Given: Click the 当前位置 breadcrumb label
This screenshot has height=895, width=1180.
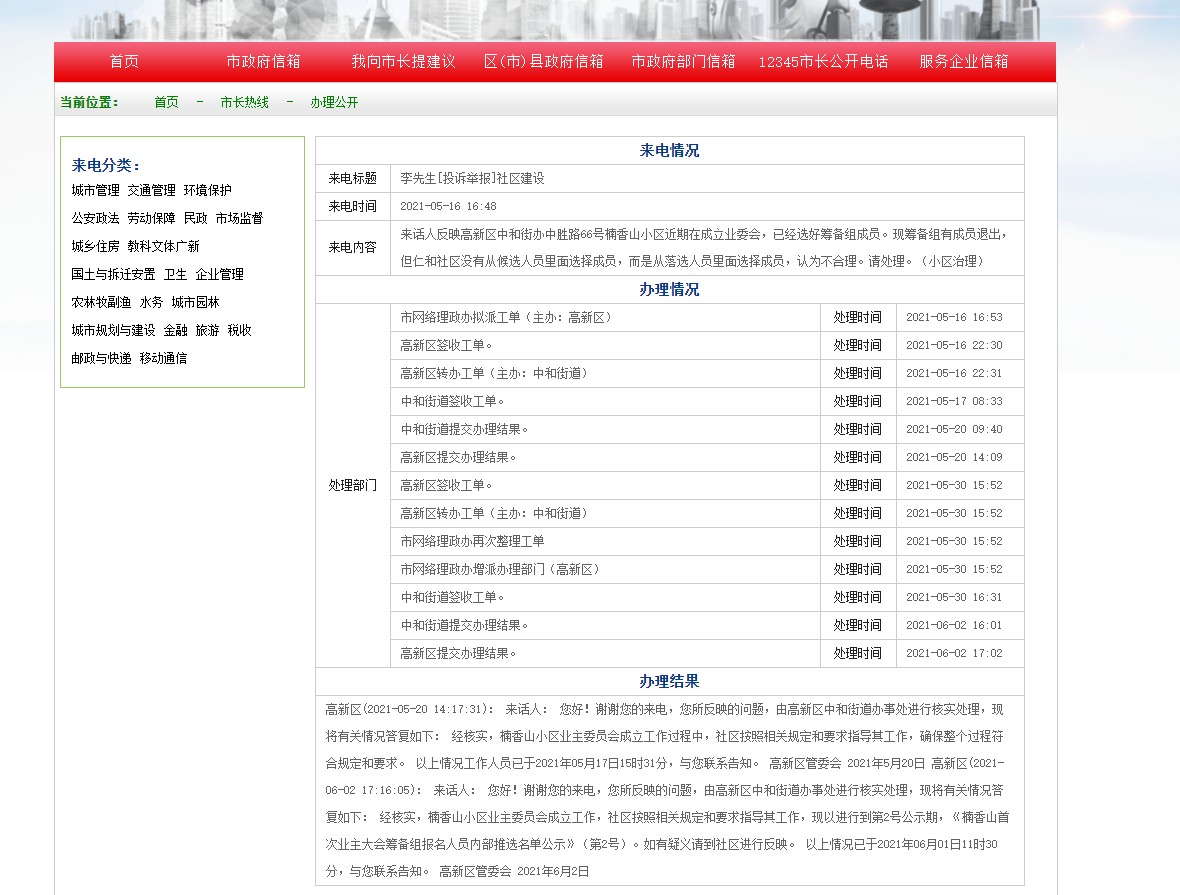Looking at the screenshot, I should click(89, 102).
